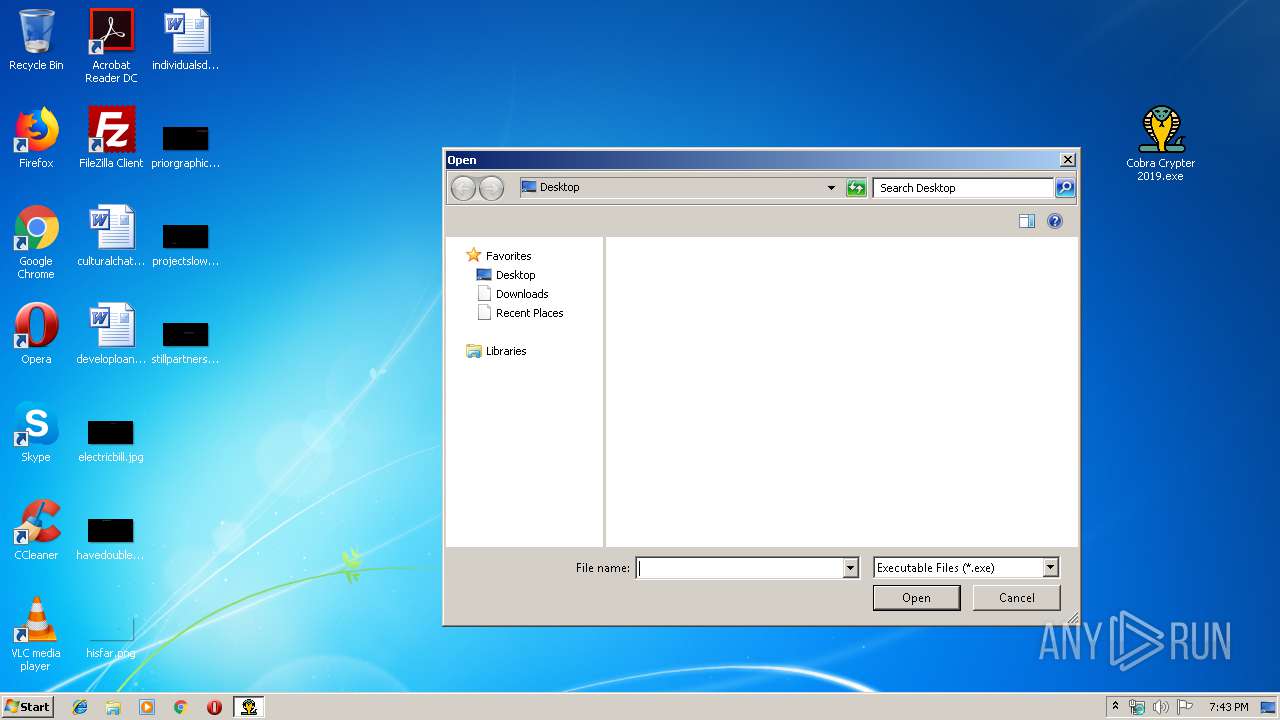This screenshot has height=720, width=1280.
Task: Select Favorites in the navigation pane
Action: coord(499,256)
